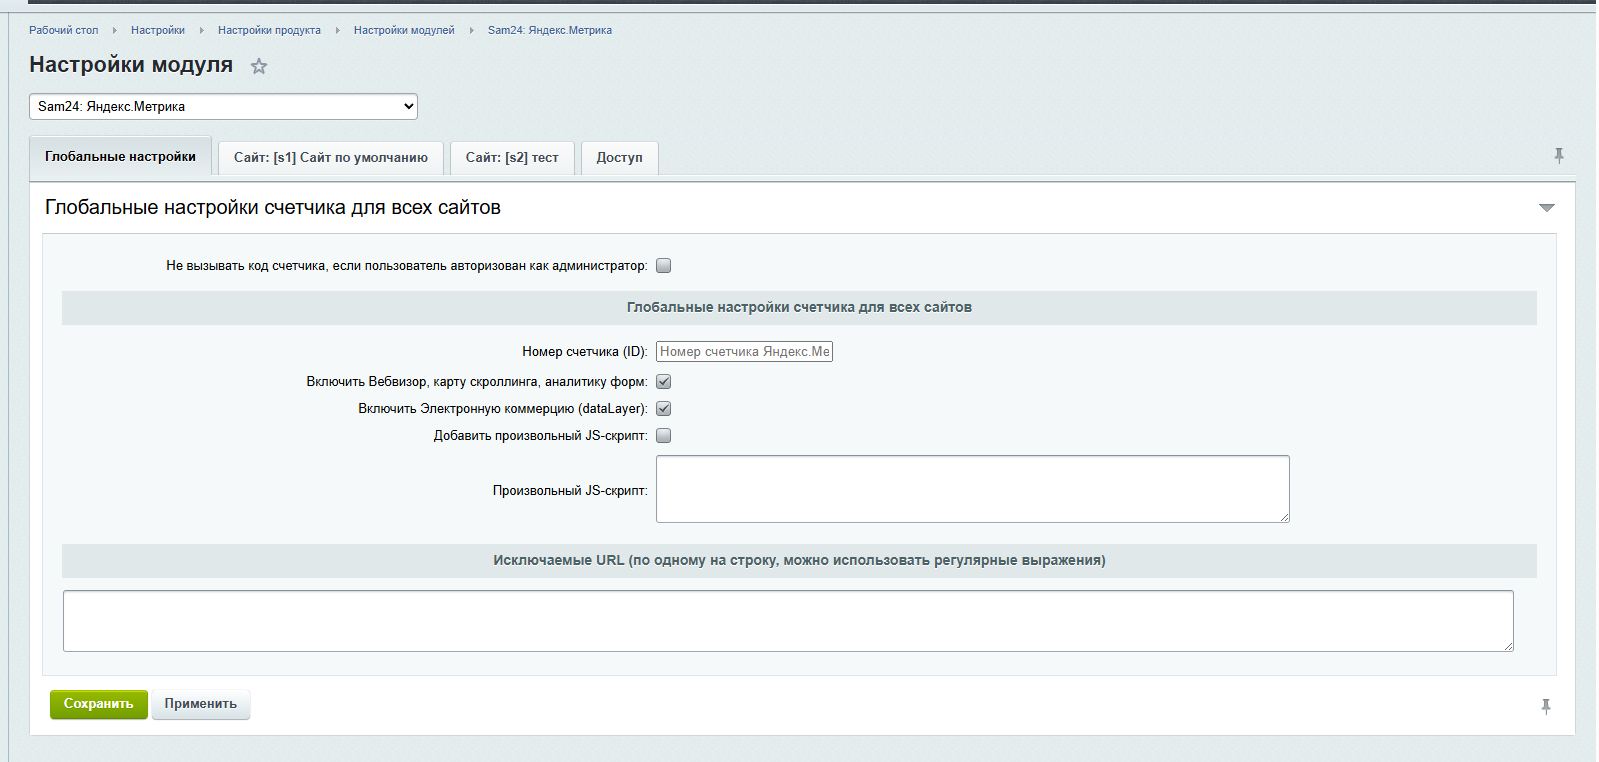This screenshot has height=762, width=1599.
Task: Select the Глобальные настройки tab
Action: tap(120, 157)
